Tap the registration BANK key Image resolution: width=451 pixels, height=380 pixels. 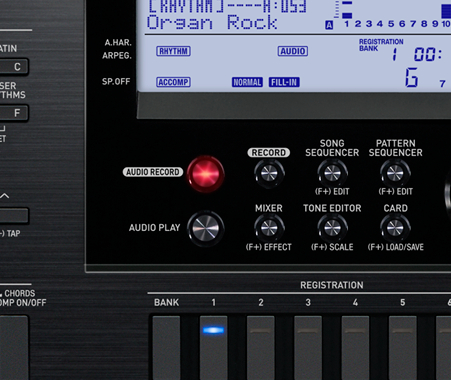[x=166, y=348]
